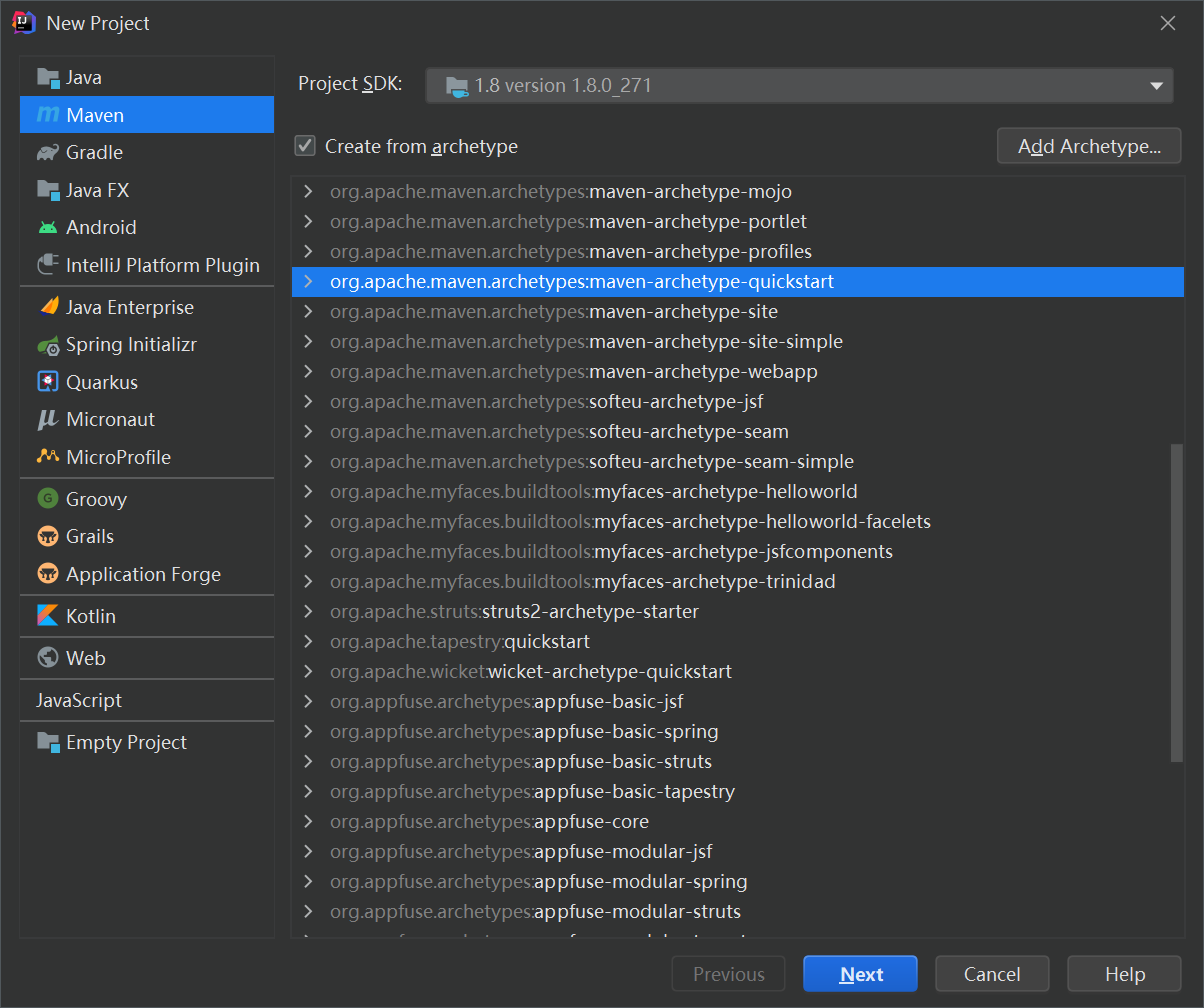
Task: Click the Micronaut mu icon
Action: (47, 420)
